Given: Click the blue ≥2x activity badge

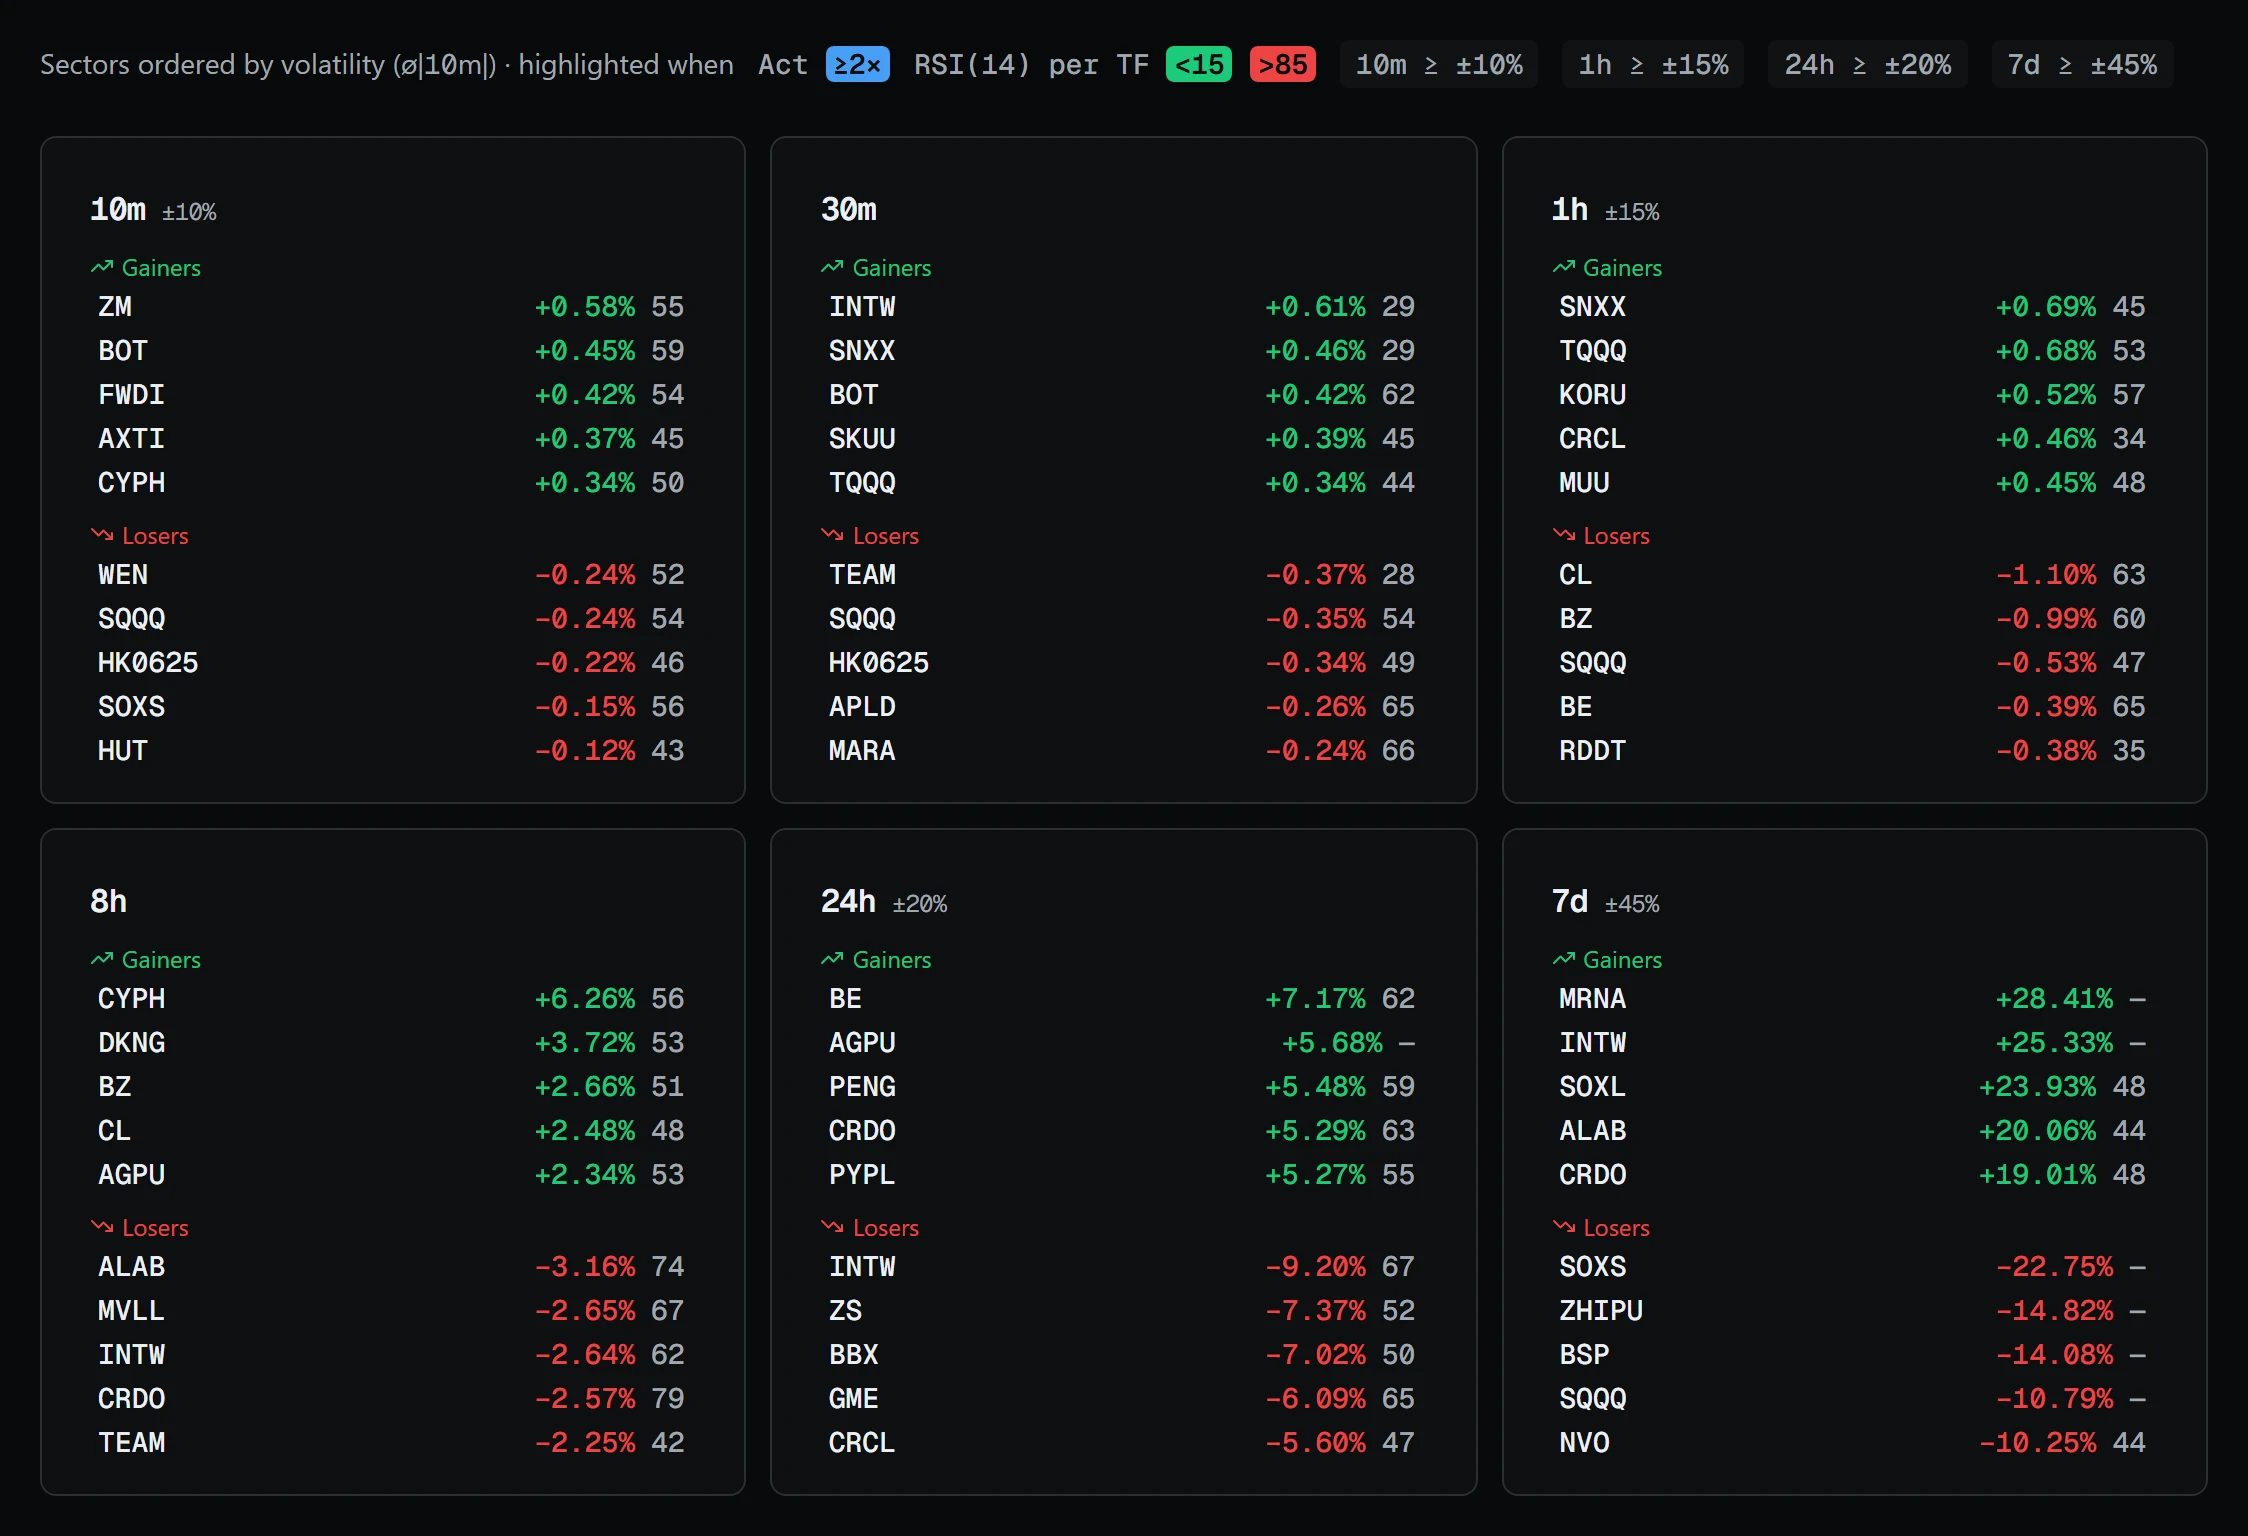Looking at the screenshot, I should coord(857,65).
